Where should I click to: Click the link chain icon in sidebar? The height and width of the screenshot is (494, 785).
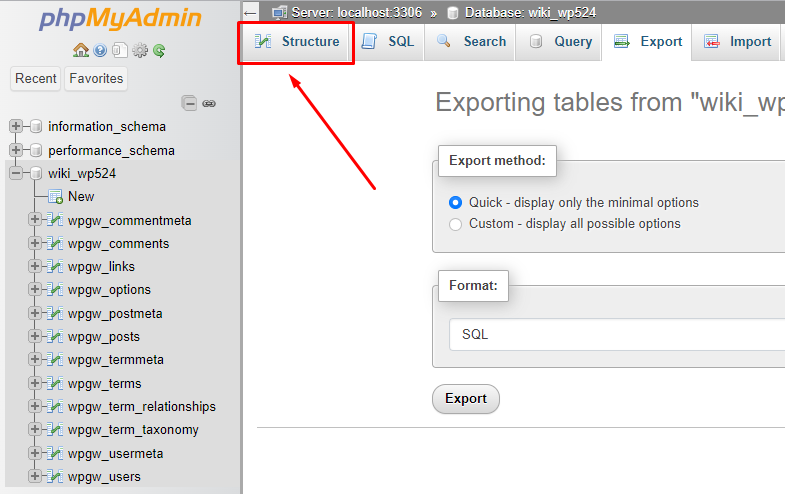209,104
